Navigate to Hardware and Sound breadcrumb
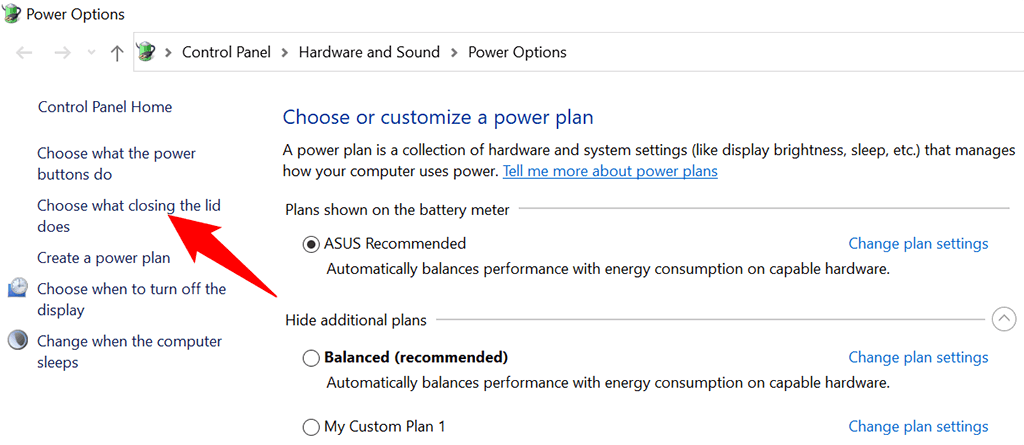The width and height of the screenshot is (1024, 445). click(369, 52)
